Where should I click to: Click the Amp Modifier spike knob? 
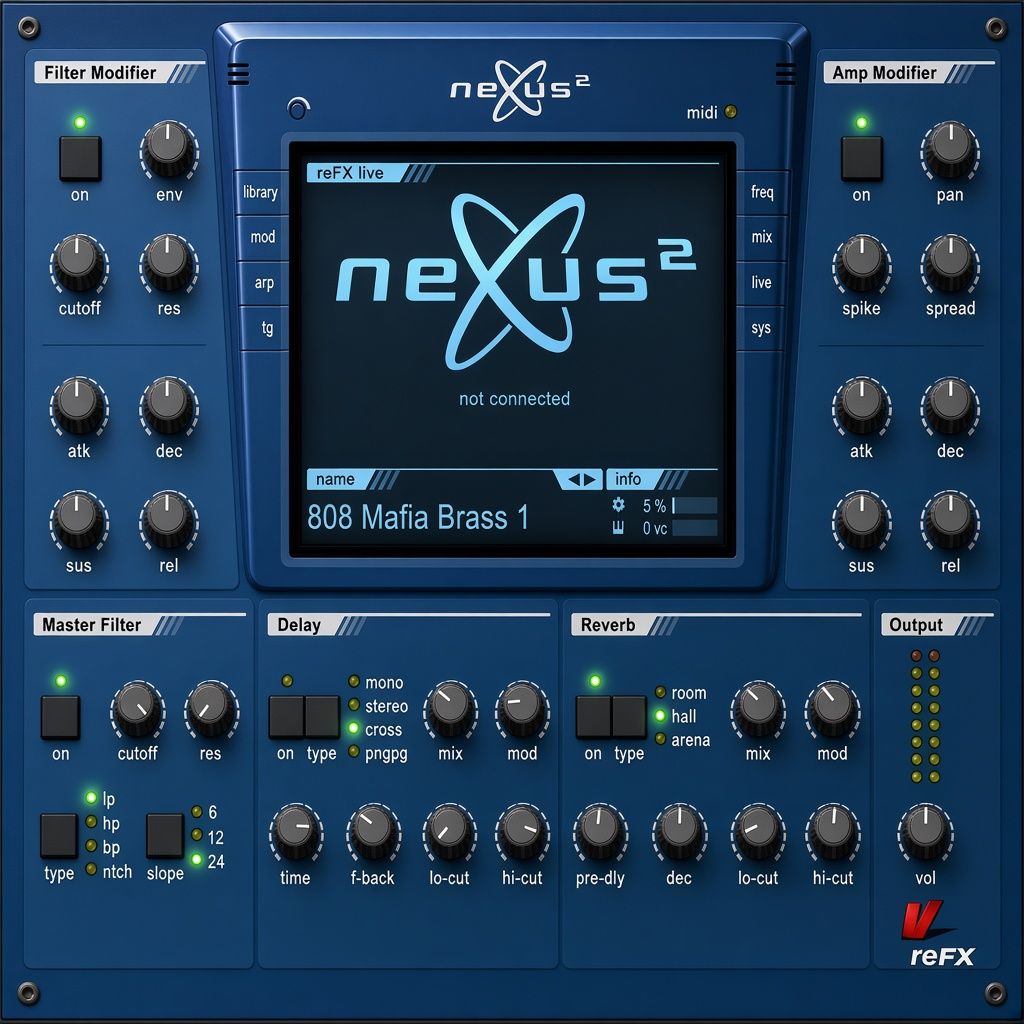click(861, 264)
